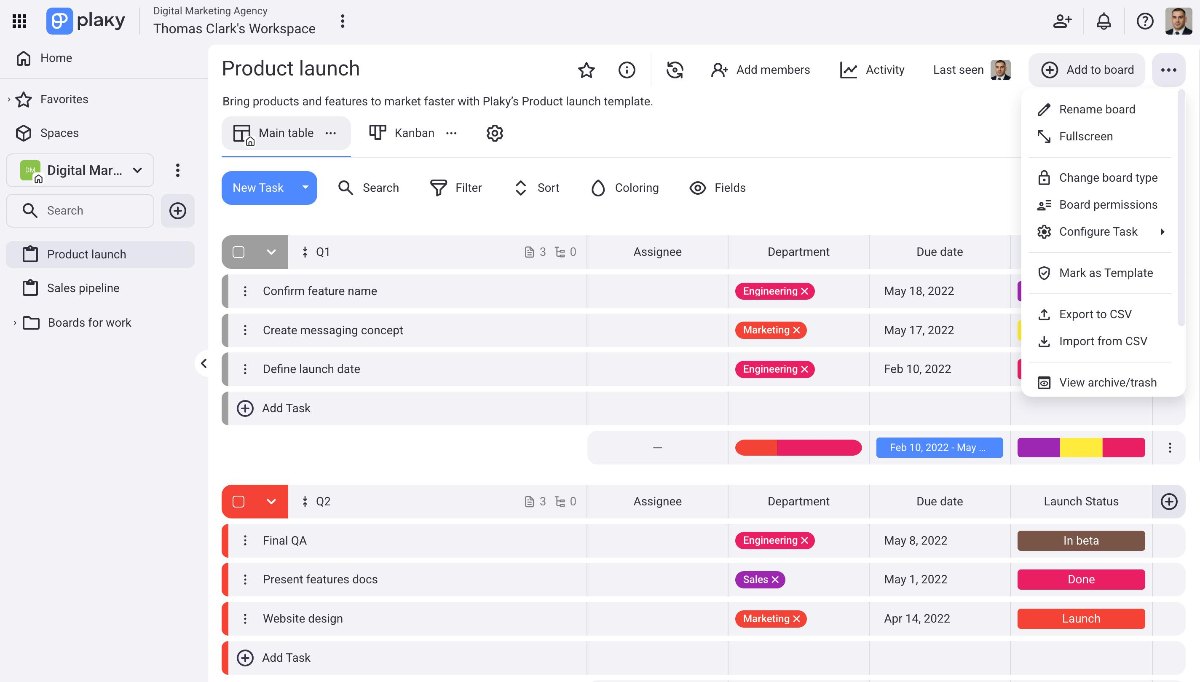The image size is (1200, 682).
Task: Click the In beta status label
Action: [x=1080, y=541]
